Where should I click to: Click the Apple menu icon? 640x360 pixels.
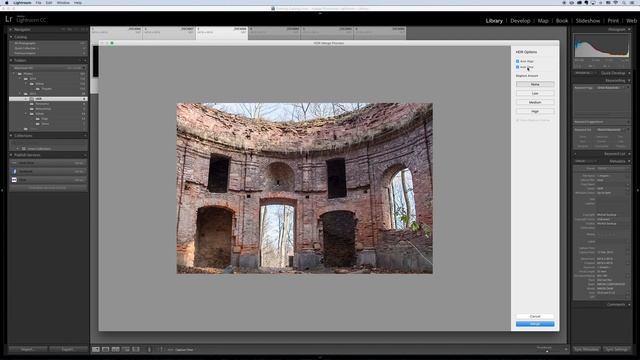[7, 2]
